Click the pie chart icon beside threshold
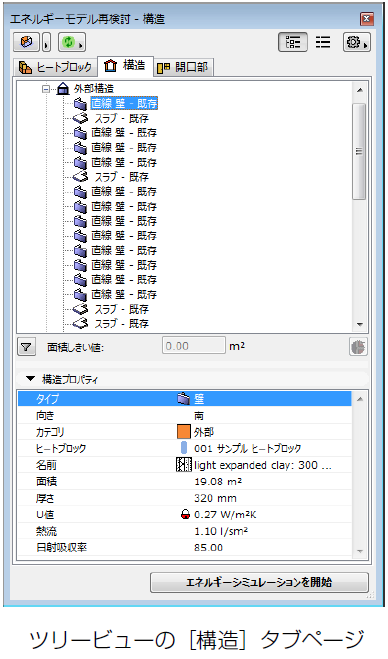Screen dimensions: 388x659 [358, 347]
